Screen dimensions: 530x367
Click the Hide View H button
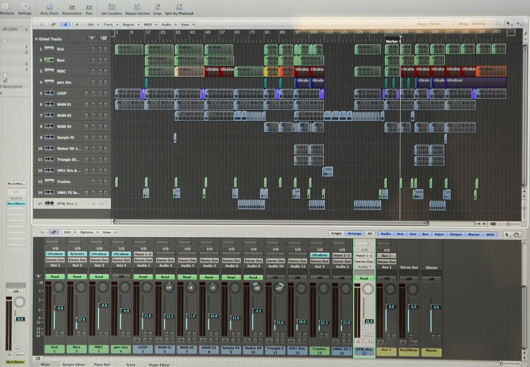pos(77,24)
